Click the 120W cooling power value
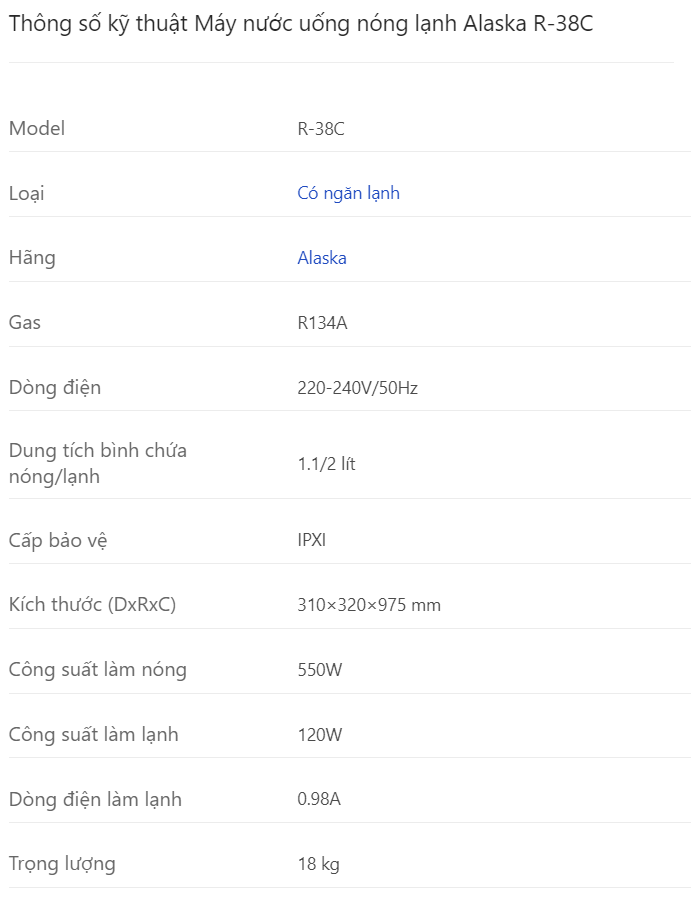This screenshot has height=904, width=691. (x=320, y=735)
